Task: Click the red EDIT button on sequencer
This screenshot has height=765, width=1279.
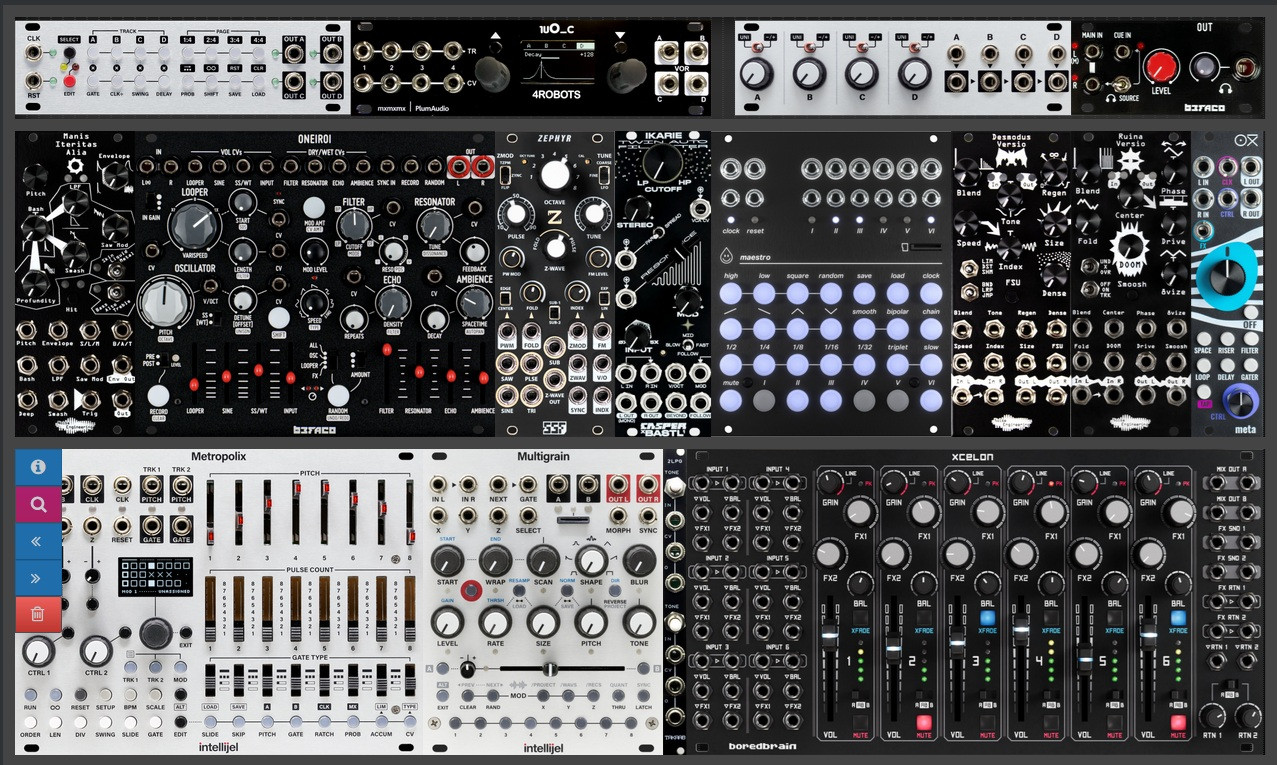Action: point(69,80)
